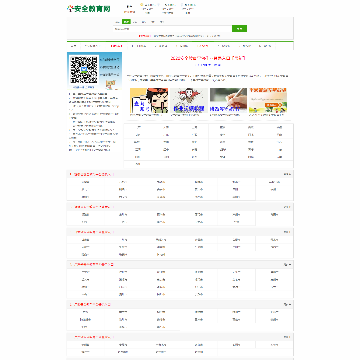Click the QR code image in the sidebar

[84, 70]
